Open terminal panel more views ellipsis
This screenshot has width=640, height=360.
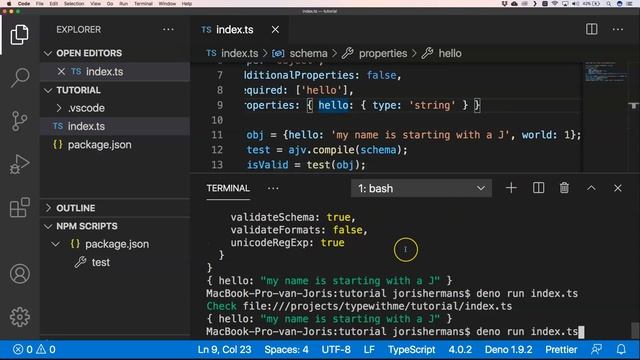coord(273,188)
